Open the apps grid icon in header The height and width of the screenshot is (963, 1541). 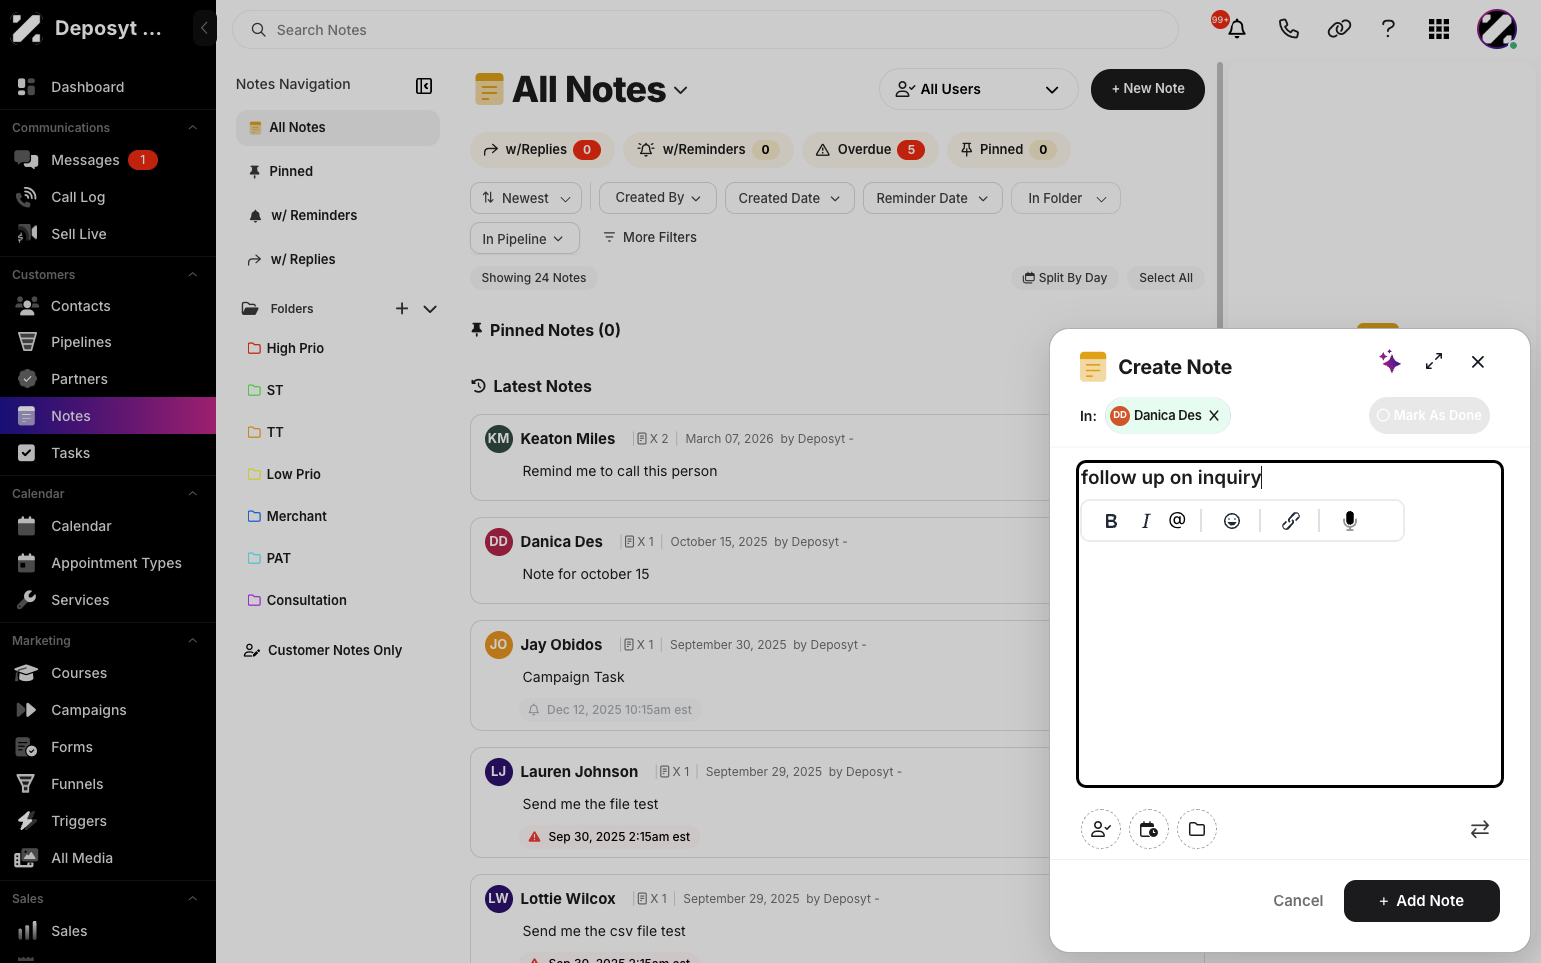[x=1439, y=29]
